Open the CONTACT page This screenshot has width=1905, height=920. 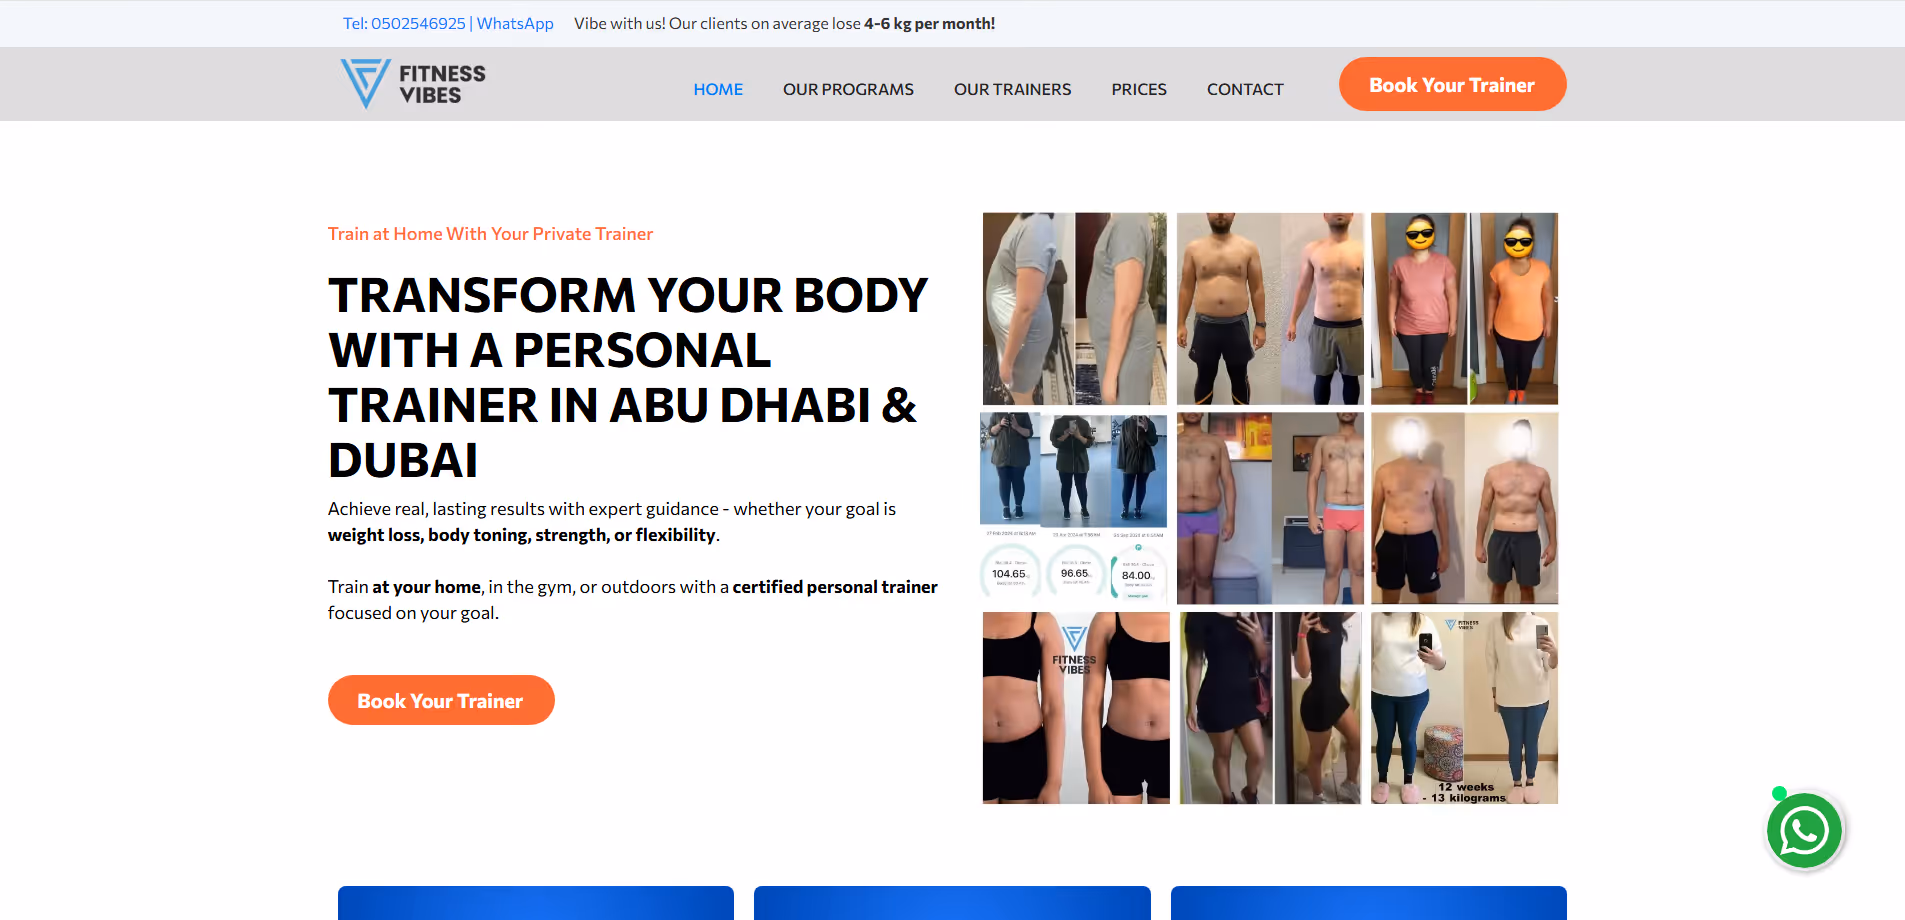1245,89
